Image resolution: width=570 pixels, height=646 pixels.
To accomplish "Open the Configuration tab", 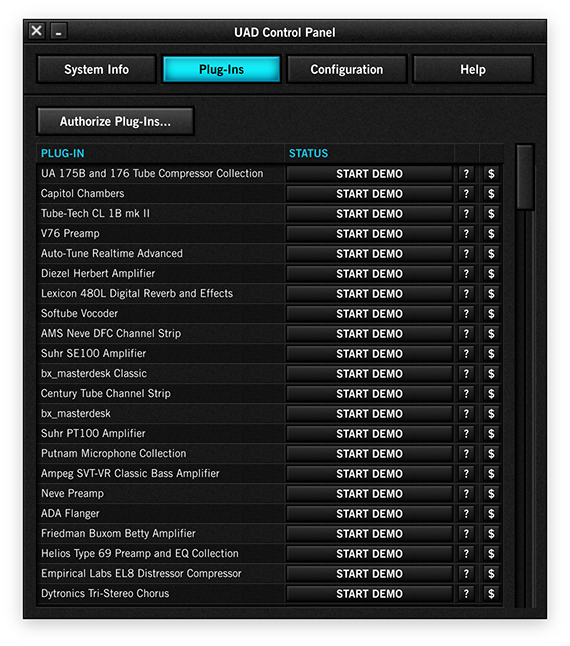I will point(347,69).
